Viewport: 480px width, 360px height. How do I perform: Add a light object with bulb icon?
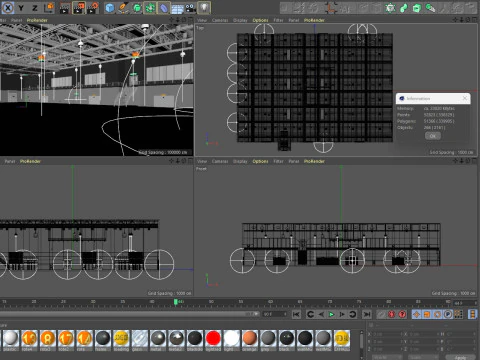point(204,8)
